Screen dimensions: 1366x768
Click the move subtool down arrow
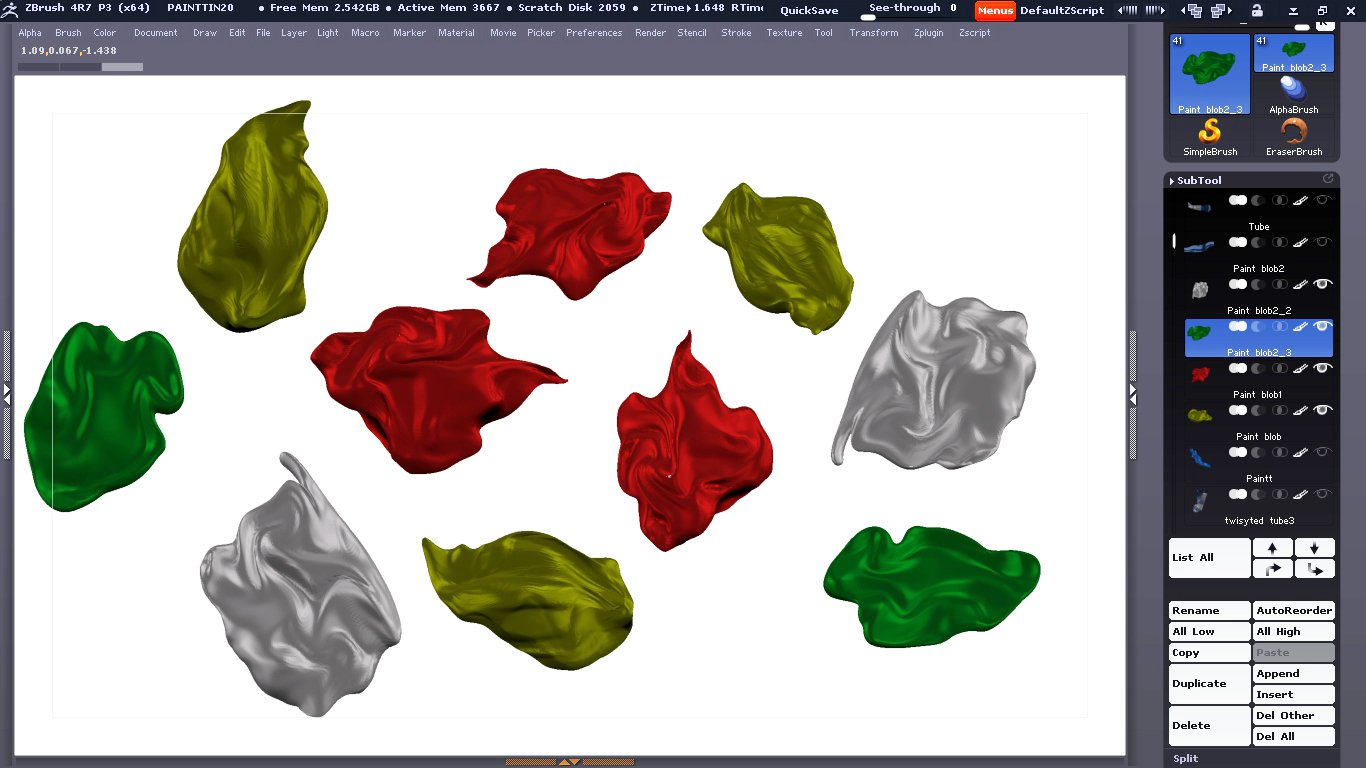click(1314, 548)
